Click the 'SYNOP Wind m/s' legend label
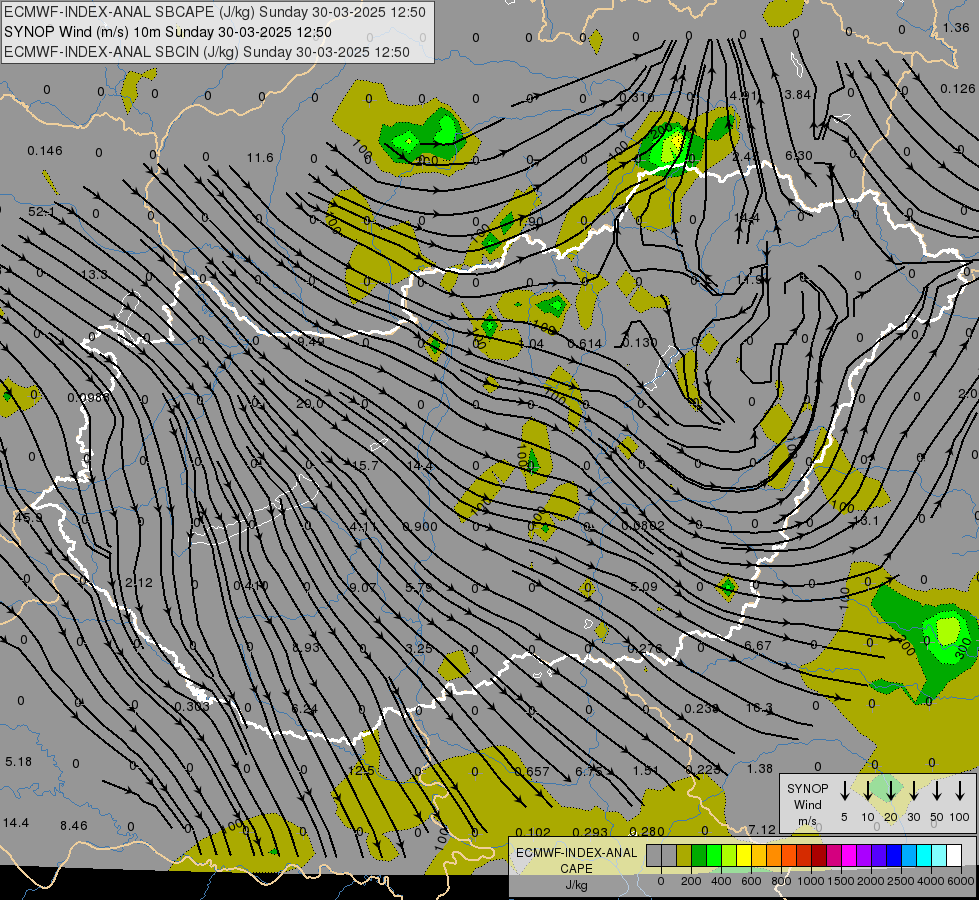The height and width of the screenshot is (900, 979). (x=807, y=804)
